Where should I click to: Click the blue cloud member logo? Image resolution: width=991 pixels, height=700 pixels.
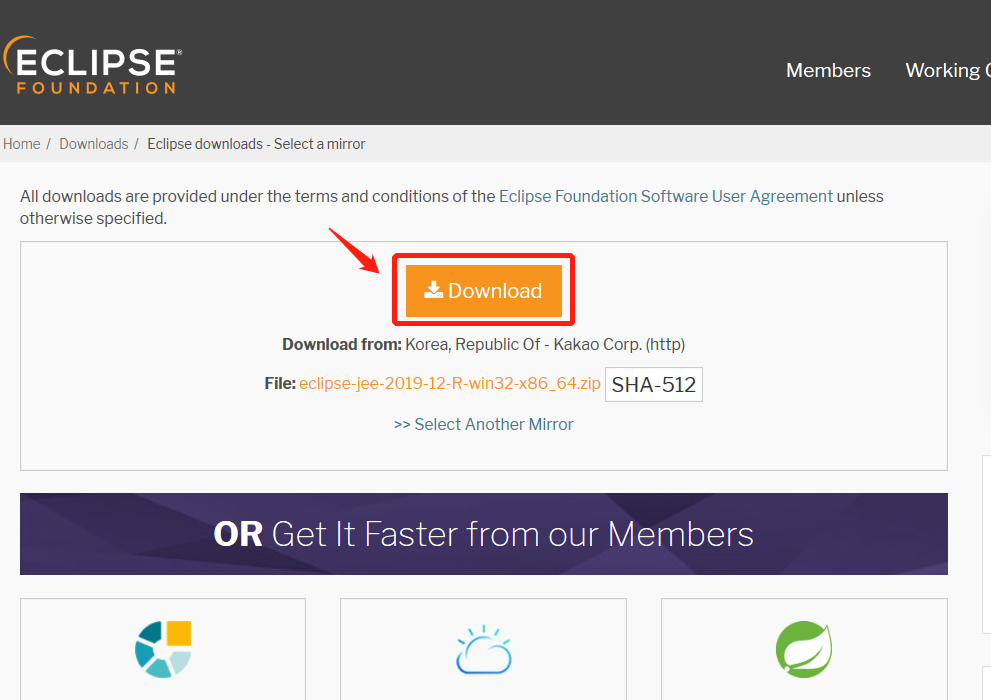(x=483, y=650)
